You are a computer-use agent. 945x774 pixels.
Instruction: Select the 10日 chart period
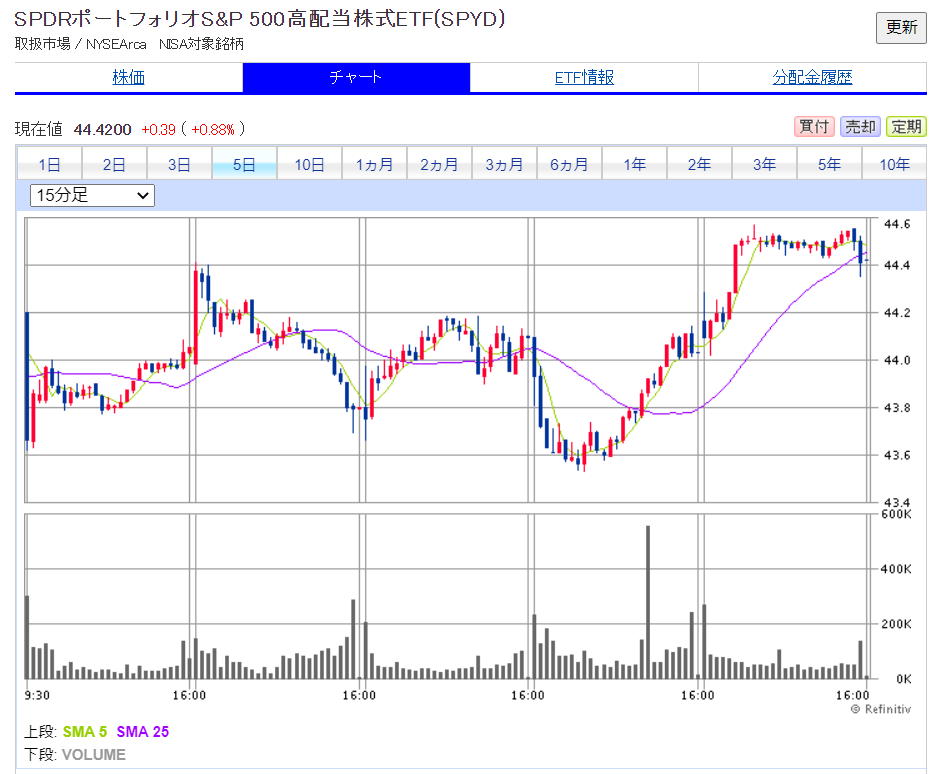click(309, 164)
